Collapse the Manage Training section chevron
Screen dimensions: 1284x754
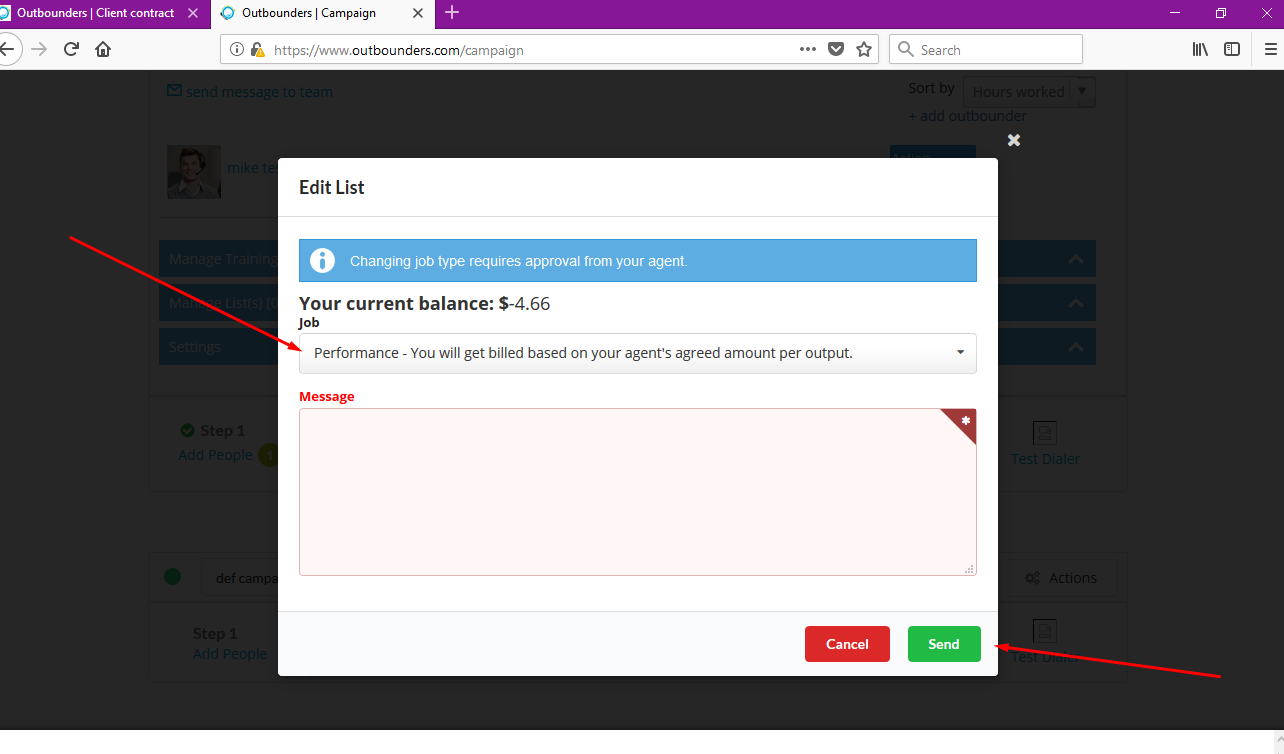pos(1076,259)
